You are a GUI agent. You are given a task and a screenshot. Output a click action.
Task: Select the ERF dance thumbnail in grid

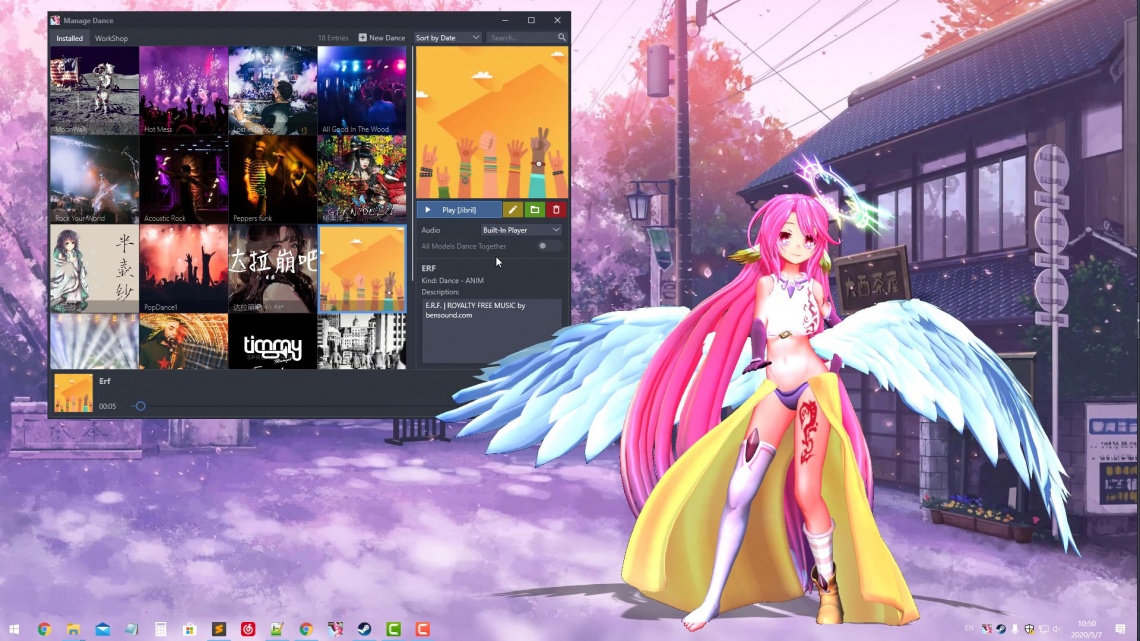pos(362,268)
